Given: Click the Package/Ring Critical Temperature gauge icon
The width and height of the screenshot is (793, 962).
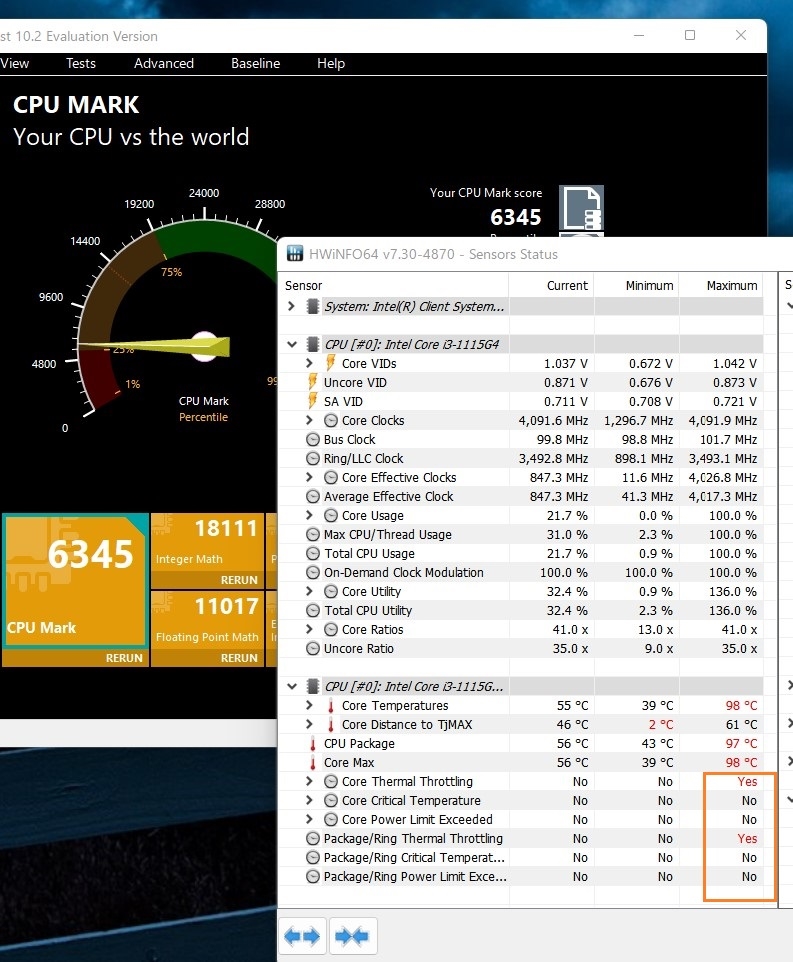Looking at the screenshot, I should 313,858.
